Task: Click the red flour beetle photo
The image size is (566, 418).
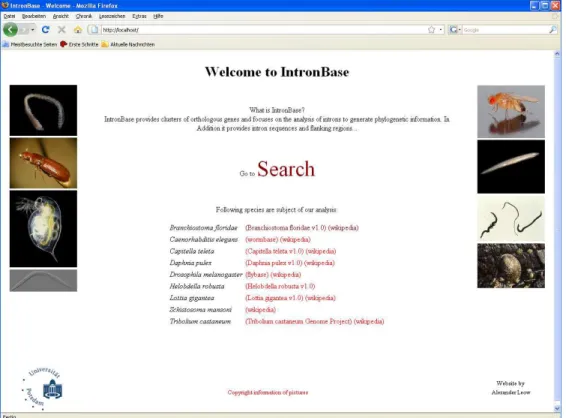Action: pyautogui.click(x=43, y=163)
